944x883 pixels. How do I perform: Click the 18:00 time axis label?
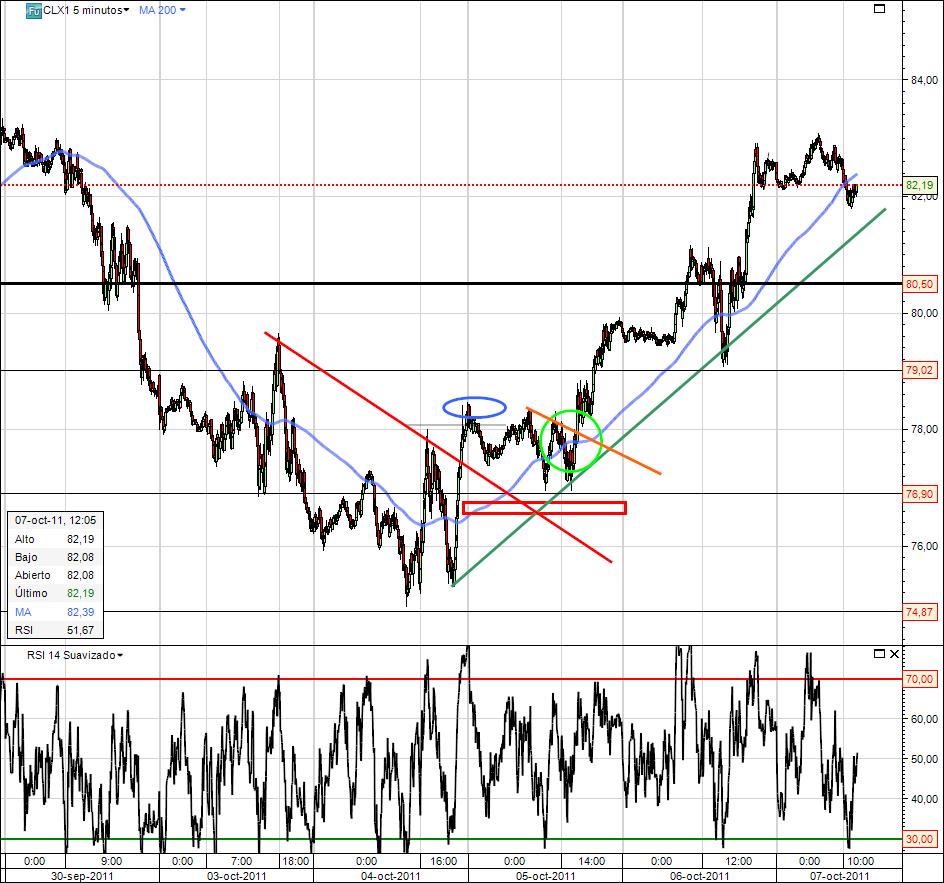pos(296,861)
